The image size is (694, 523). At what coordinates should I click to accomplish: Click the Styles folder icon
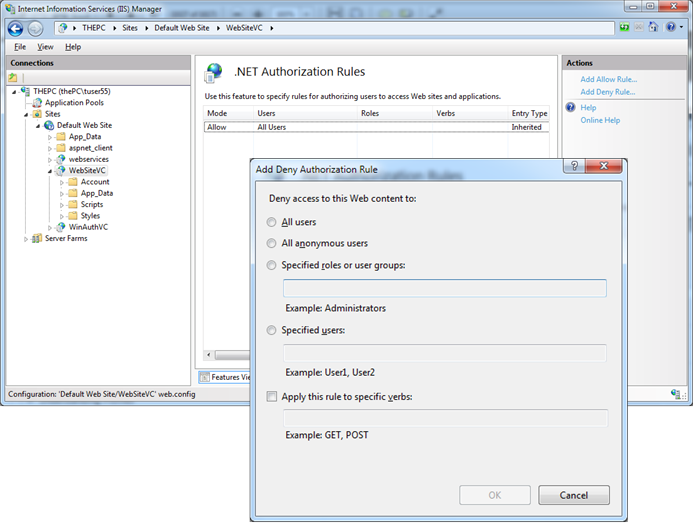73,216
